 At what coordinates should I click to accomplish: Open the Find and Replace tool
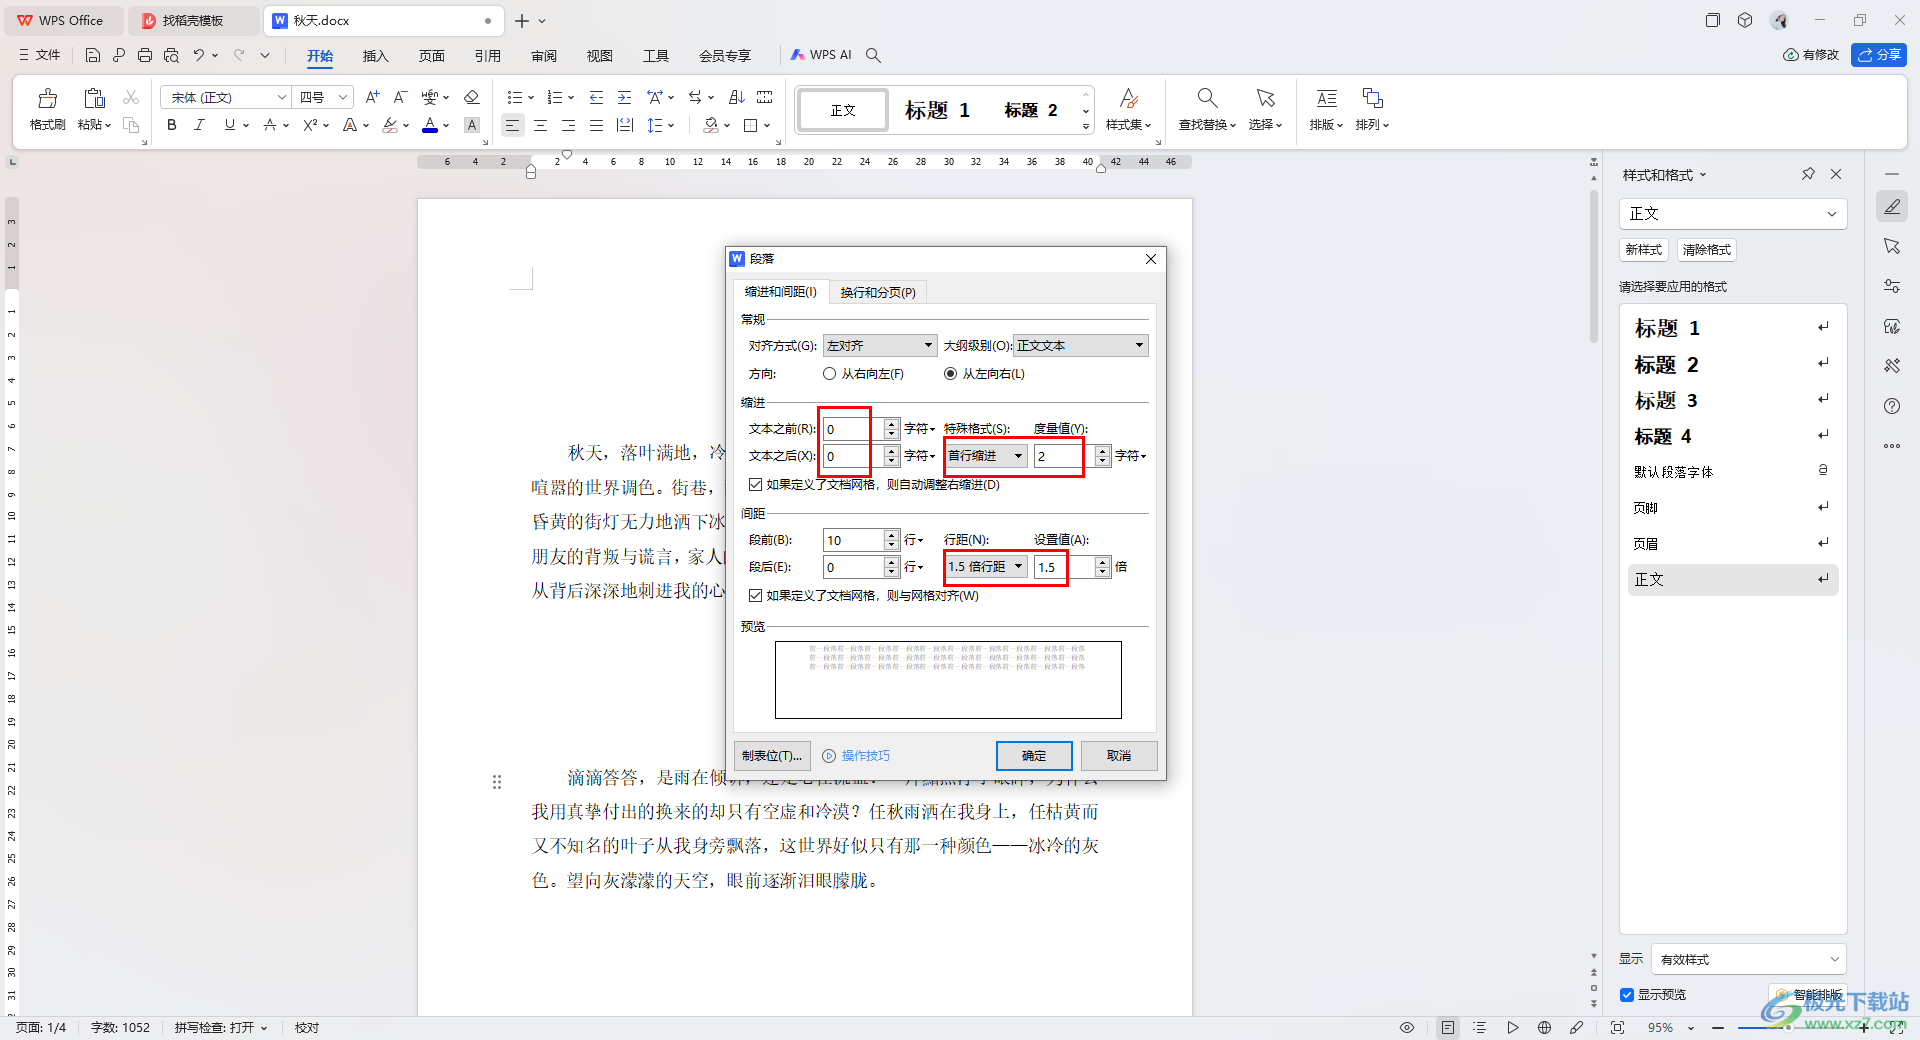point(1207,108)
